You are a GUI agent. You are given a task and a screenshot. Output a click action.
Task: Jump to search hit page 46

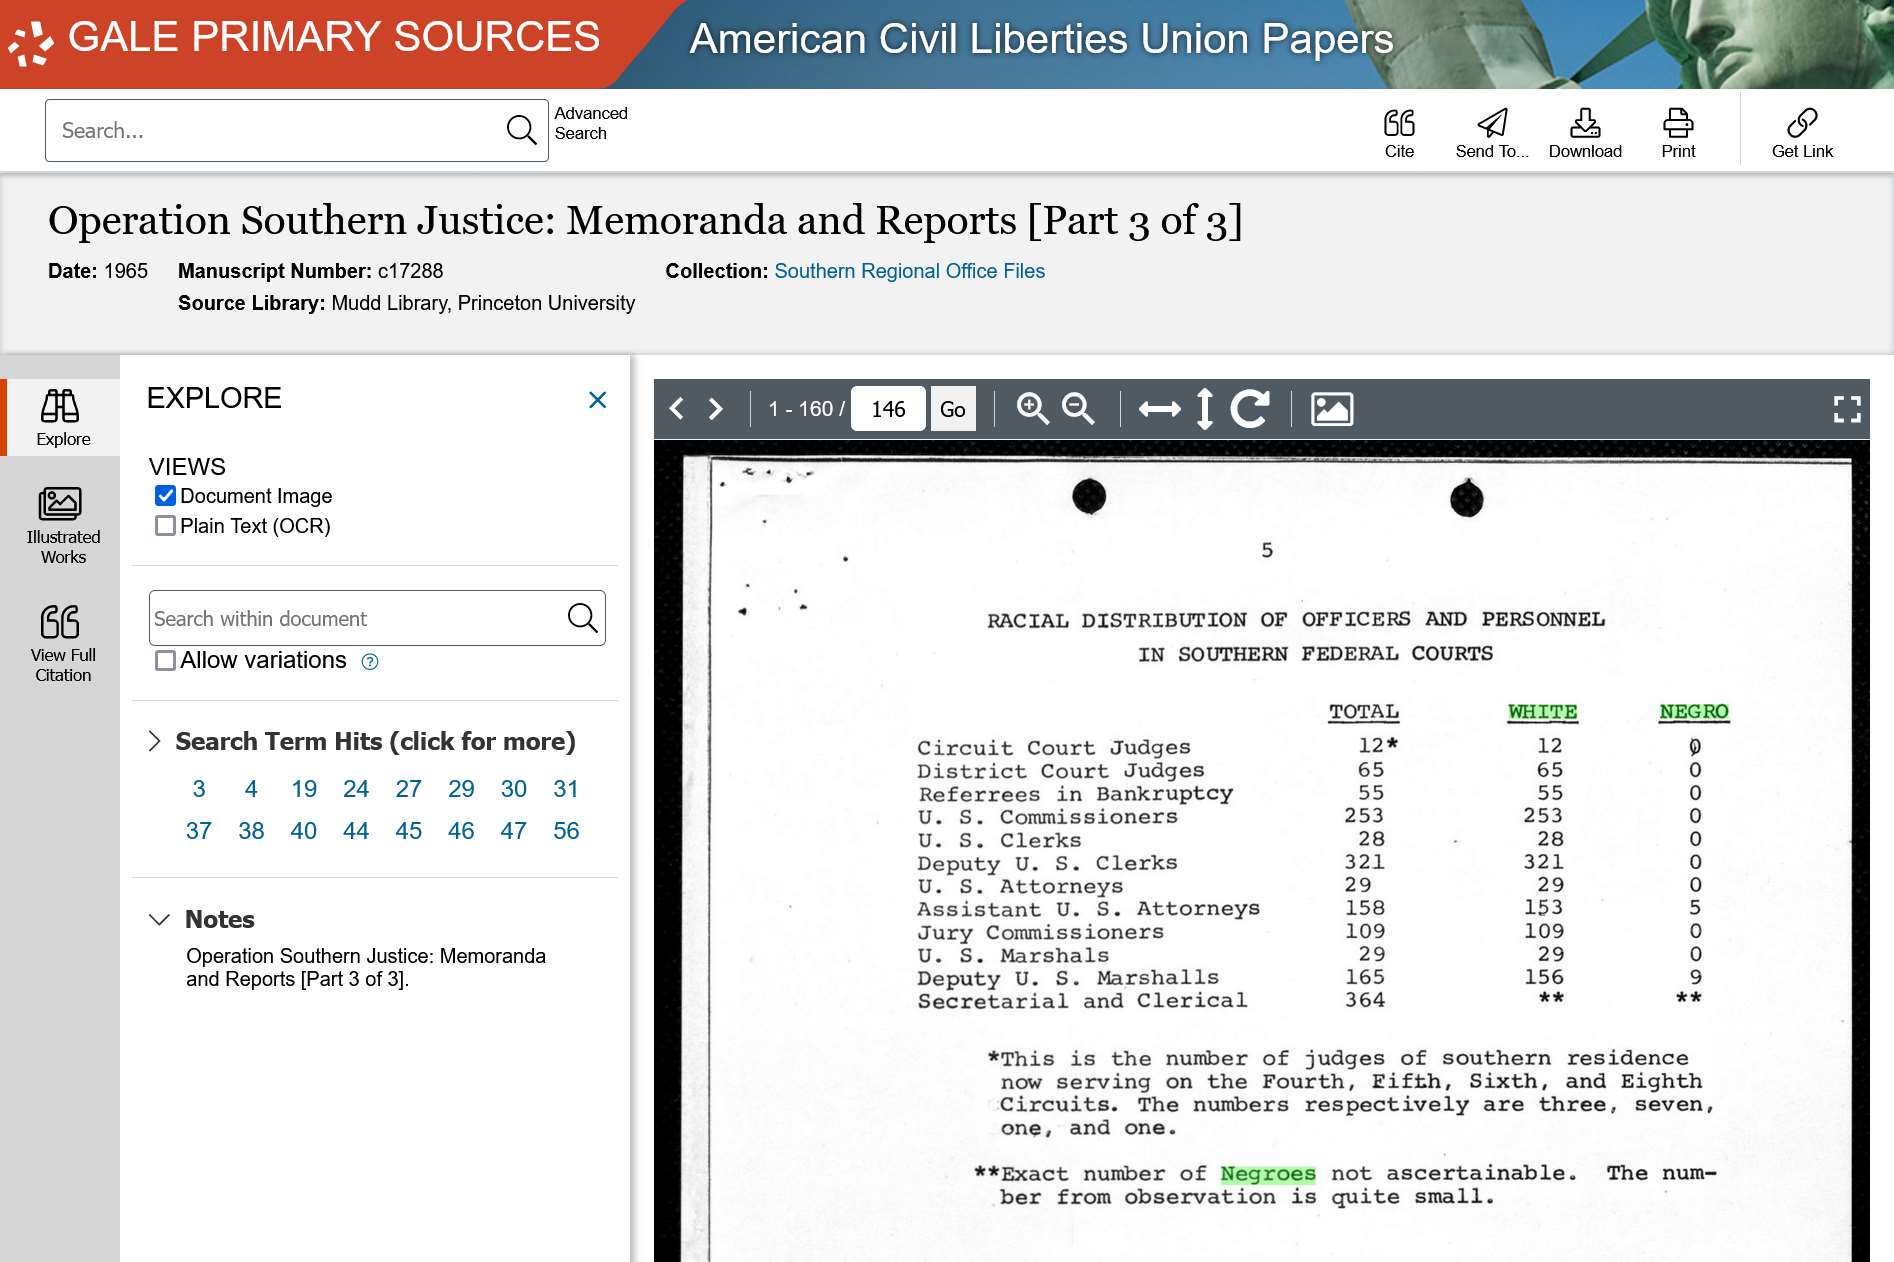click(461, 831)
